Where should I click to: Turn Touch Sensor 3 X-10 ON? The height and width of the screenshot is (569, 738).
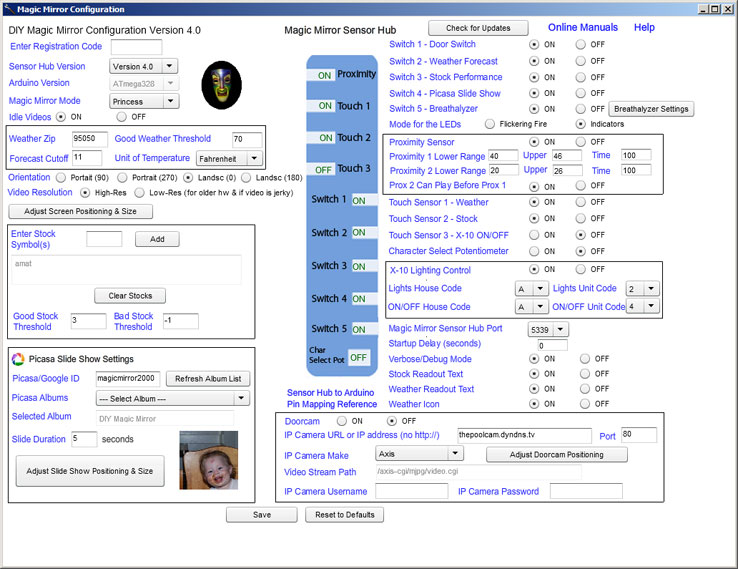click(534, 235)
